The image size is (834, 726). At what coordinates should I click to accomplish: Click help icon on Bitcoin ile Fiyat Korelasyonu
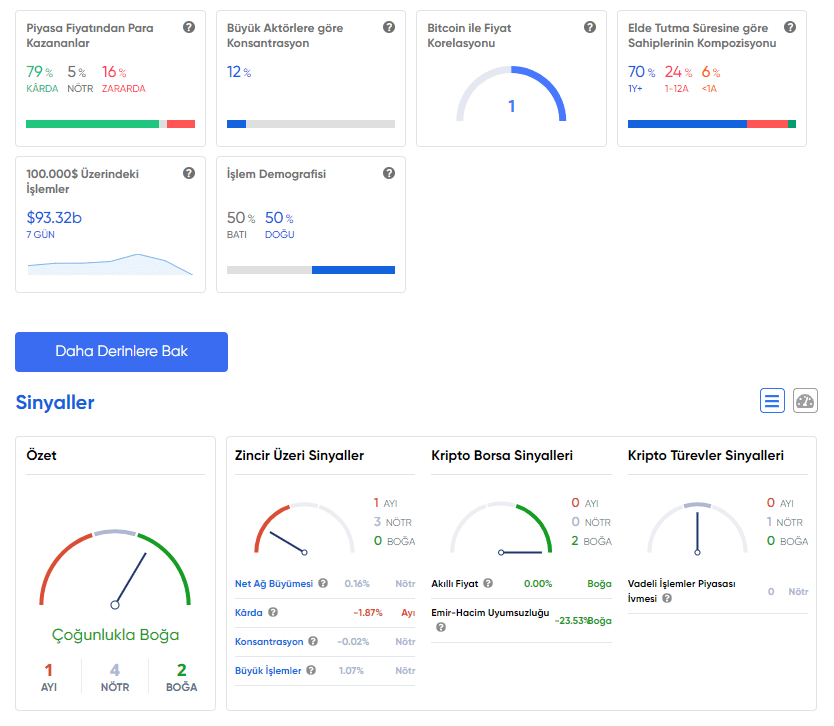590,27
